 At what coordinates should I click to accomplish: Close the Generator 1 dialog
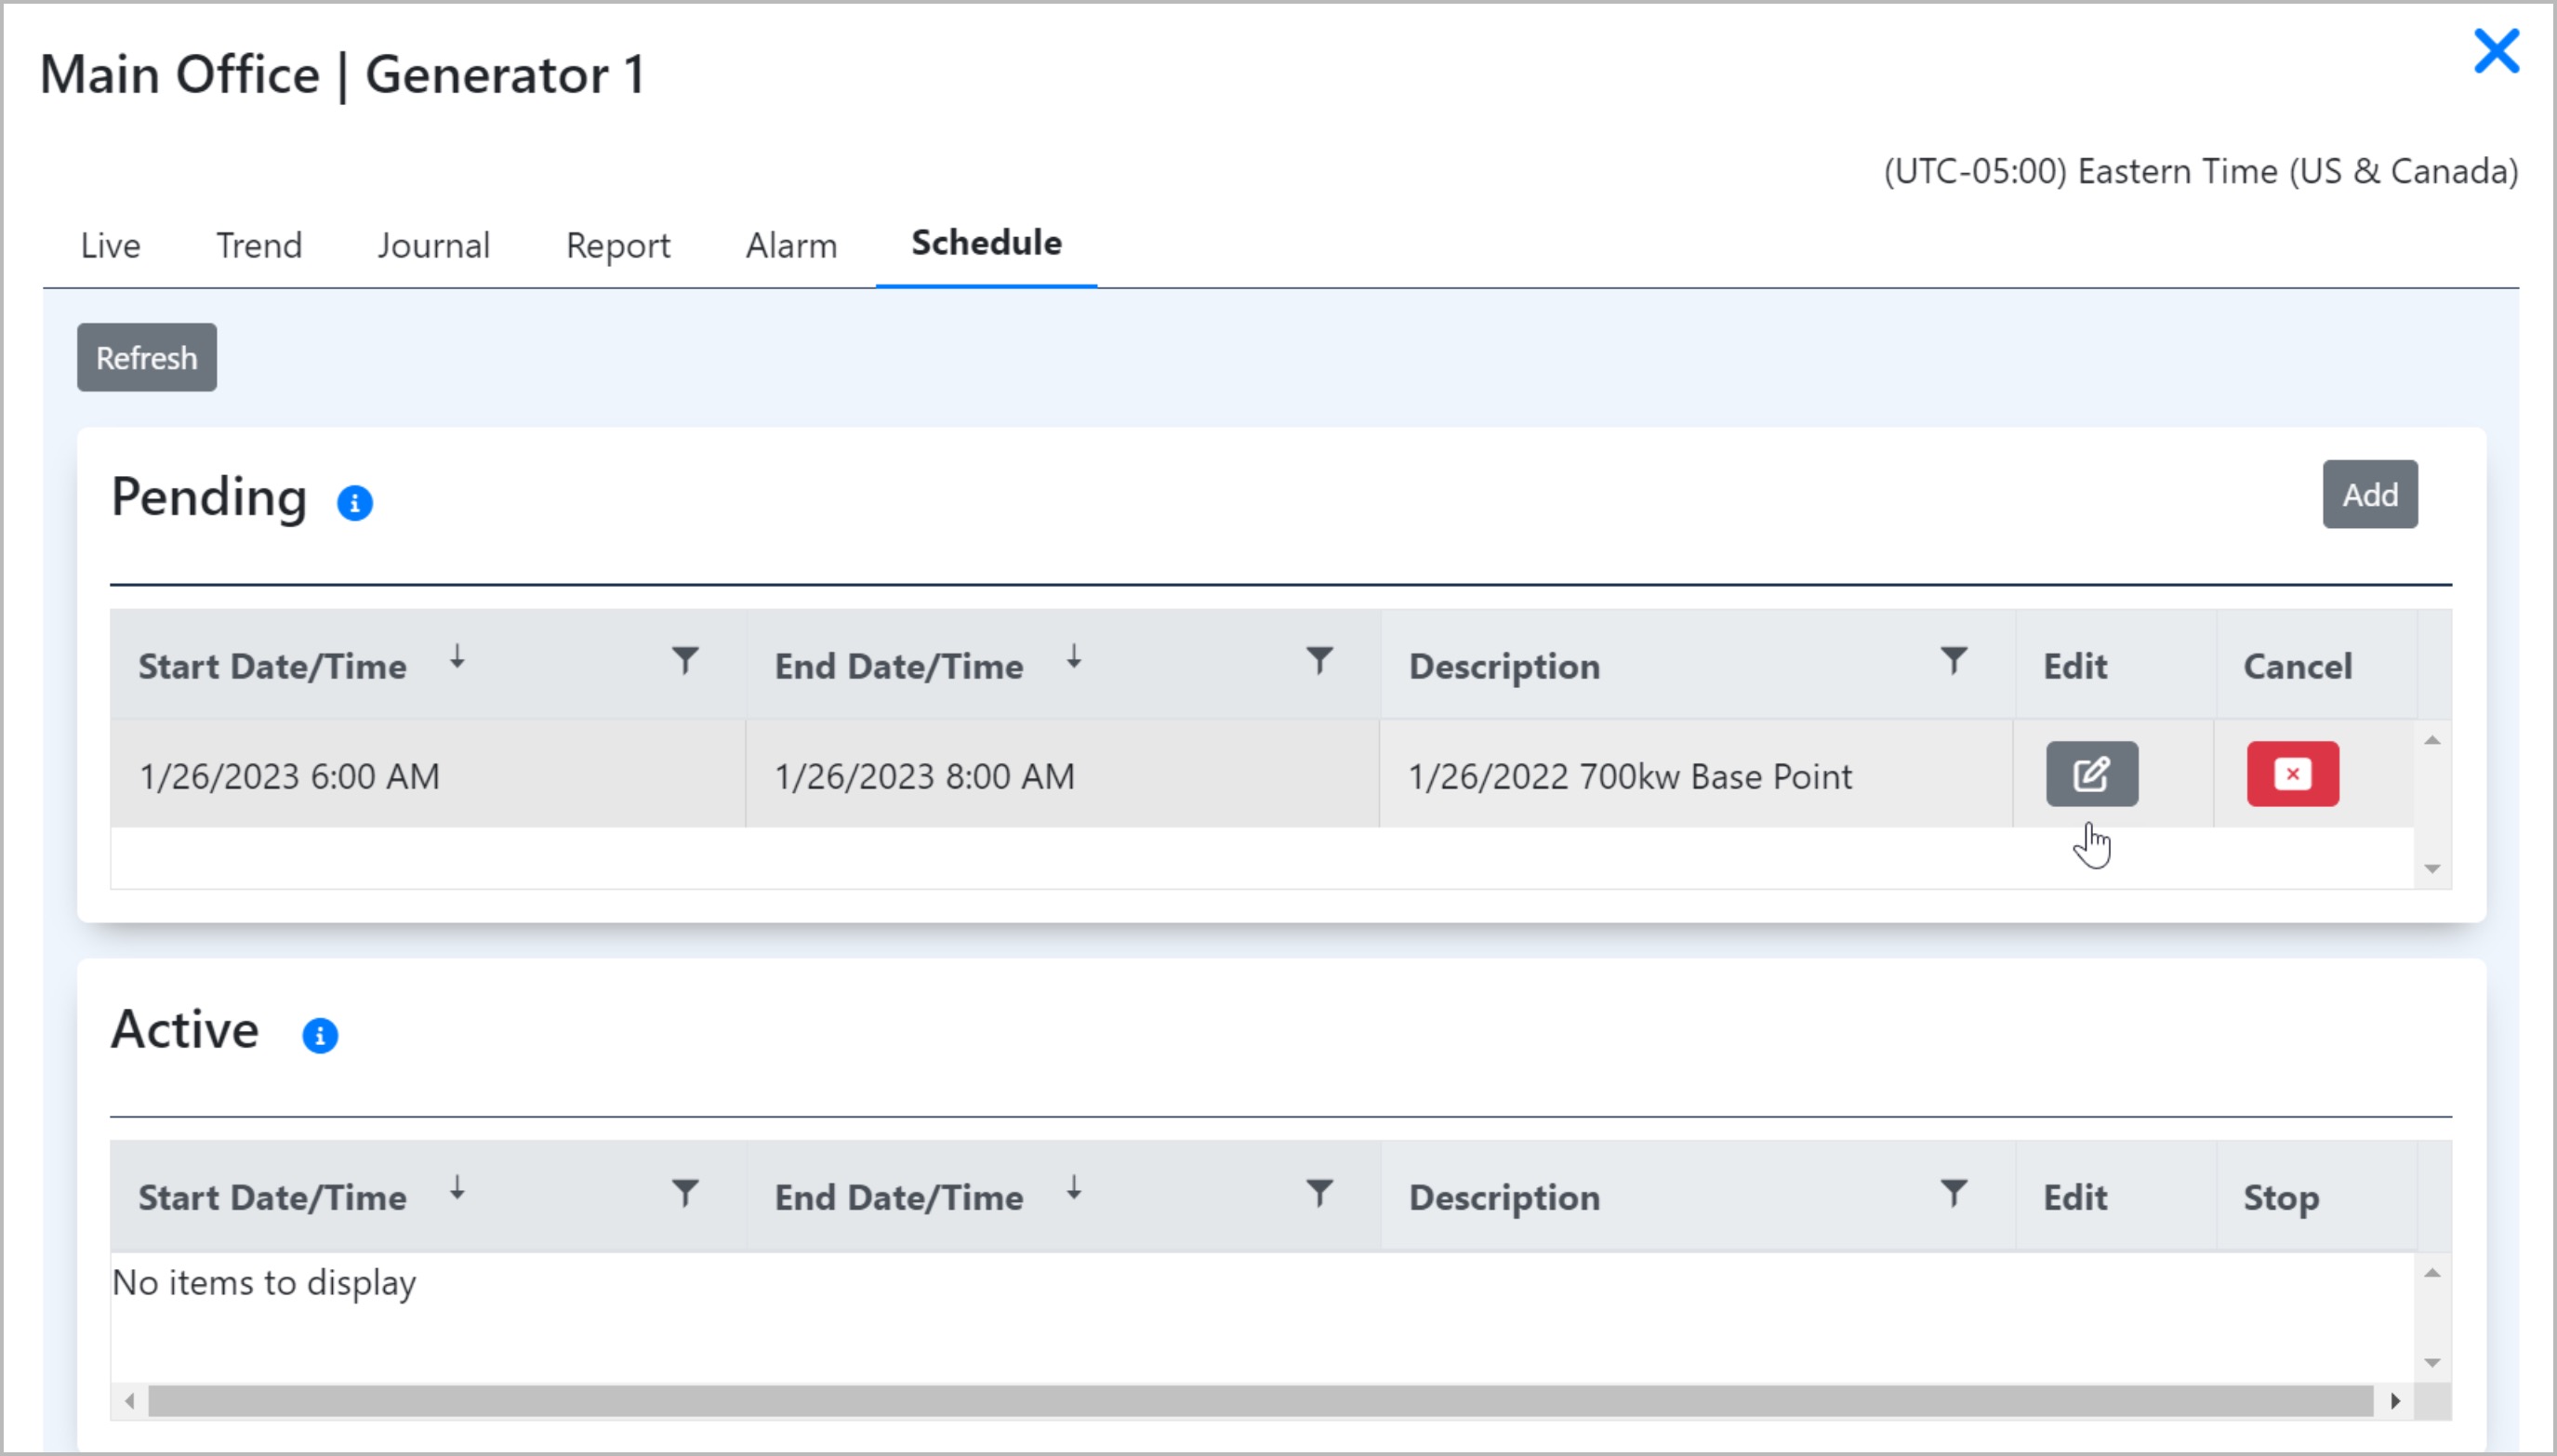[x=2495, y=52]
